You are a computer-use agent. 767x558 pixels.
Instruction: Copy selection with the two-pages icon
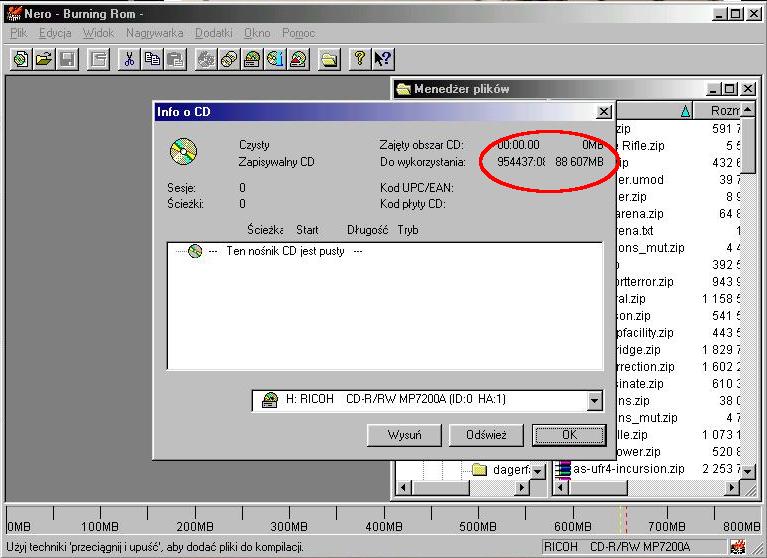pos(152,60)
